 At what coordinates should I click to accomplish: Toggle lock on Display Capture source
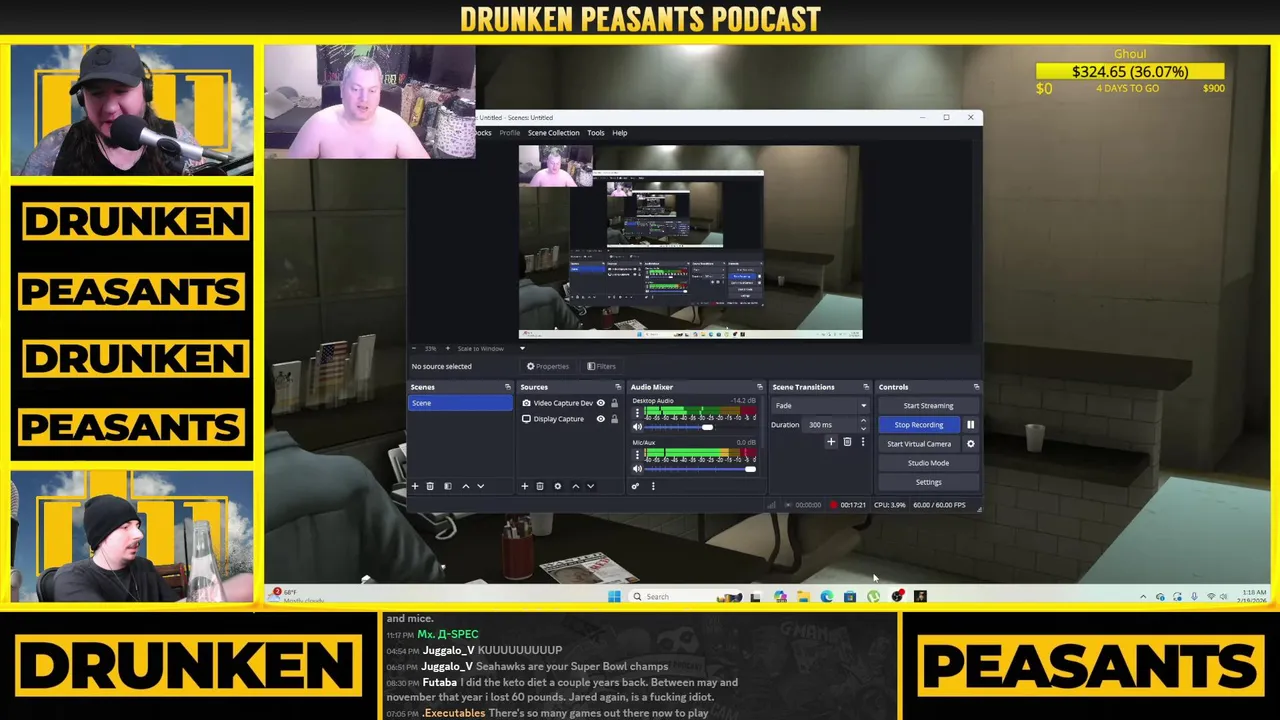pyautogui.click(x=614, y=419)
